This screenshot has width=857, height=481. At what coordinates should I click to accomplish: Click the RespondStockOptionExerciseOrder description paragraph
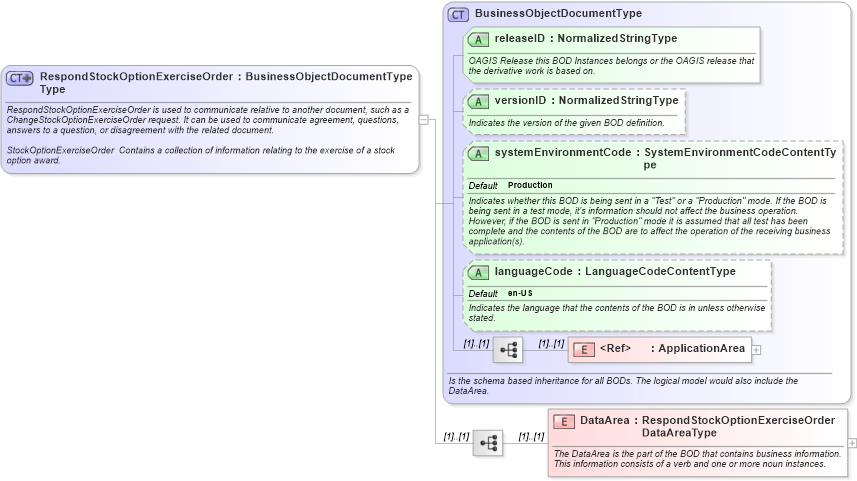[208, 120]
